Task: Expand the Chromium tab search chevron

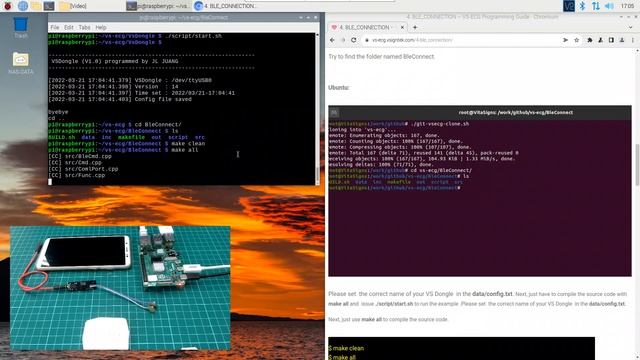Action: pyautogui.click(x=631, y=27)
